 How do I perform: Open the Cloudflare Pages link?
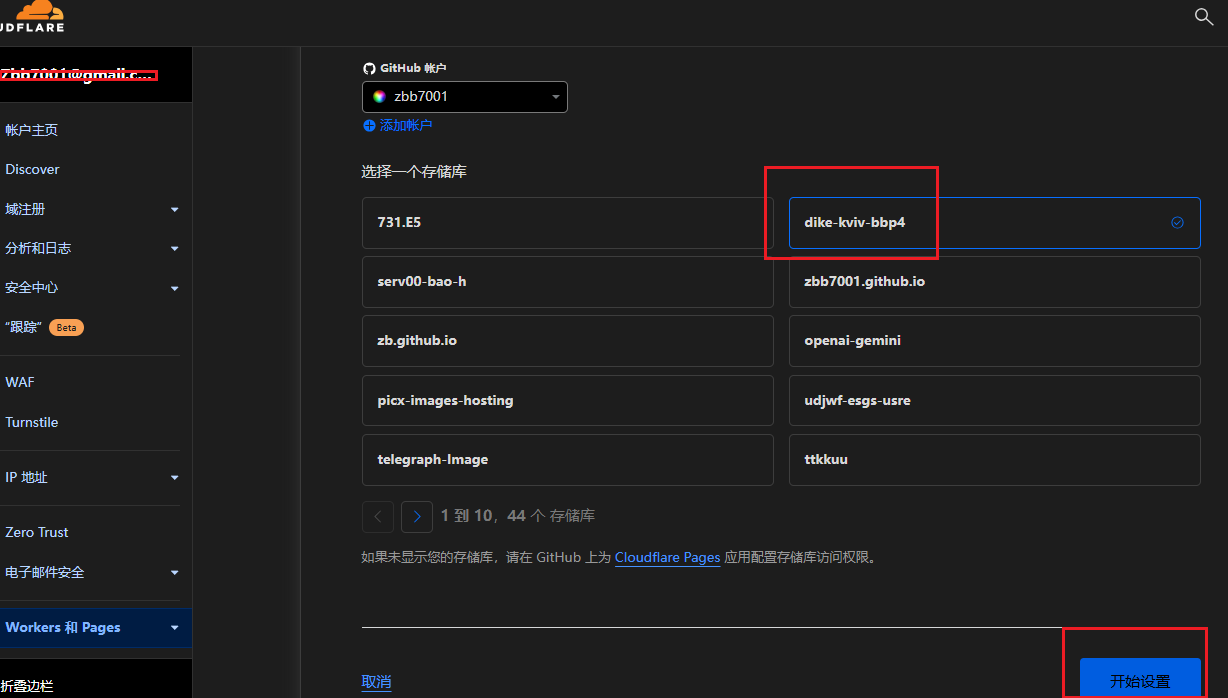point(667,557)
